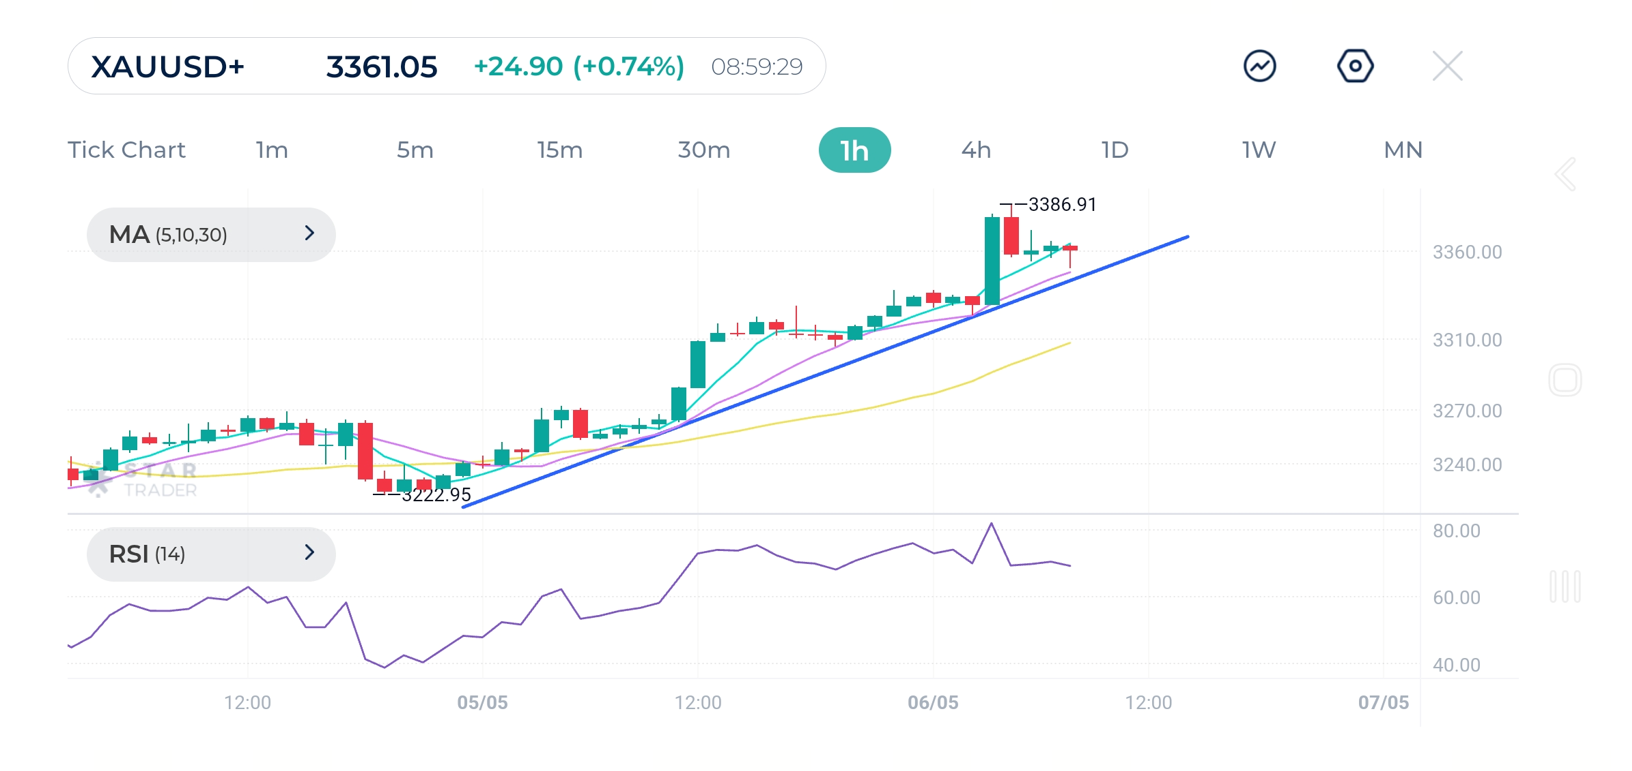Screen dimensions: 1632x771
Task: Switch to the MN monthly timeframe
Action: point(1402,150)
